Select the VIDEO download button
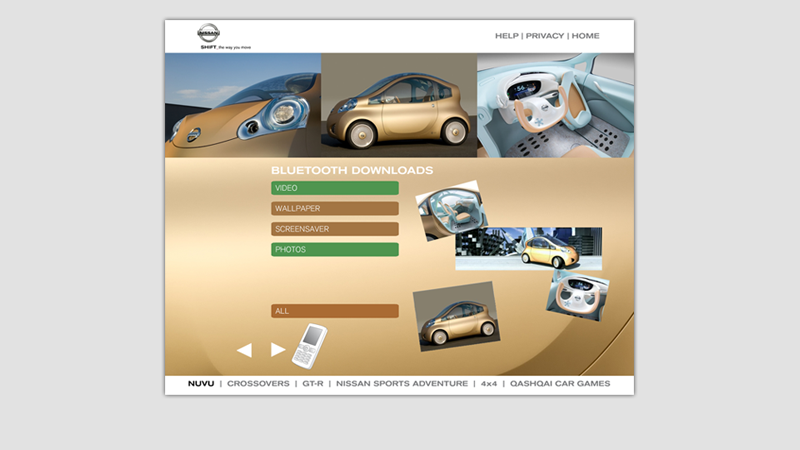This screenshot has width=800, height=450. pos(335,188)
